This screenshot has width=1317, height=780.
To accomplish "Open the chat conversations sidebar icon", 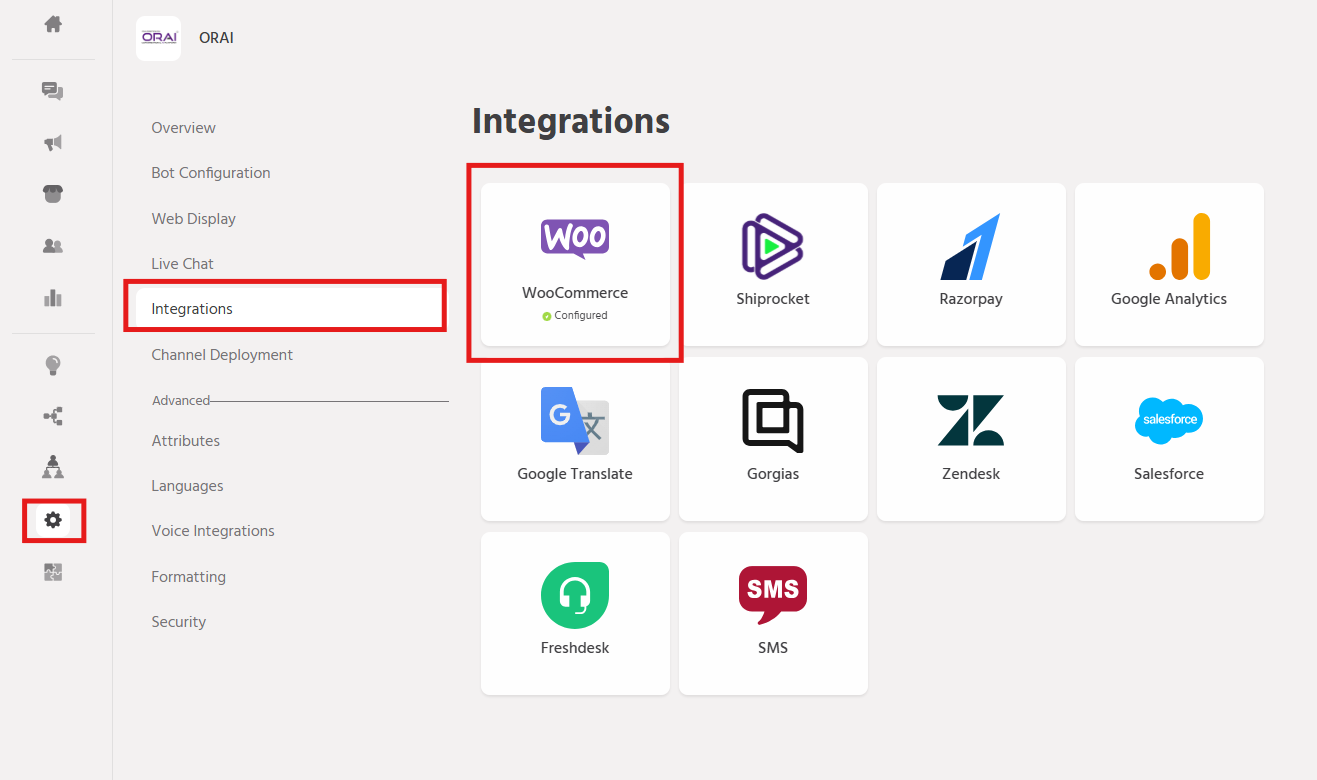I will [53, 91].
